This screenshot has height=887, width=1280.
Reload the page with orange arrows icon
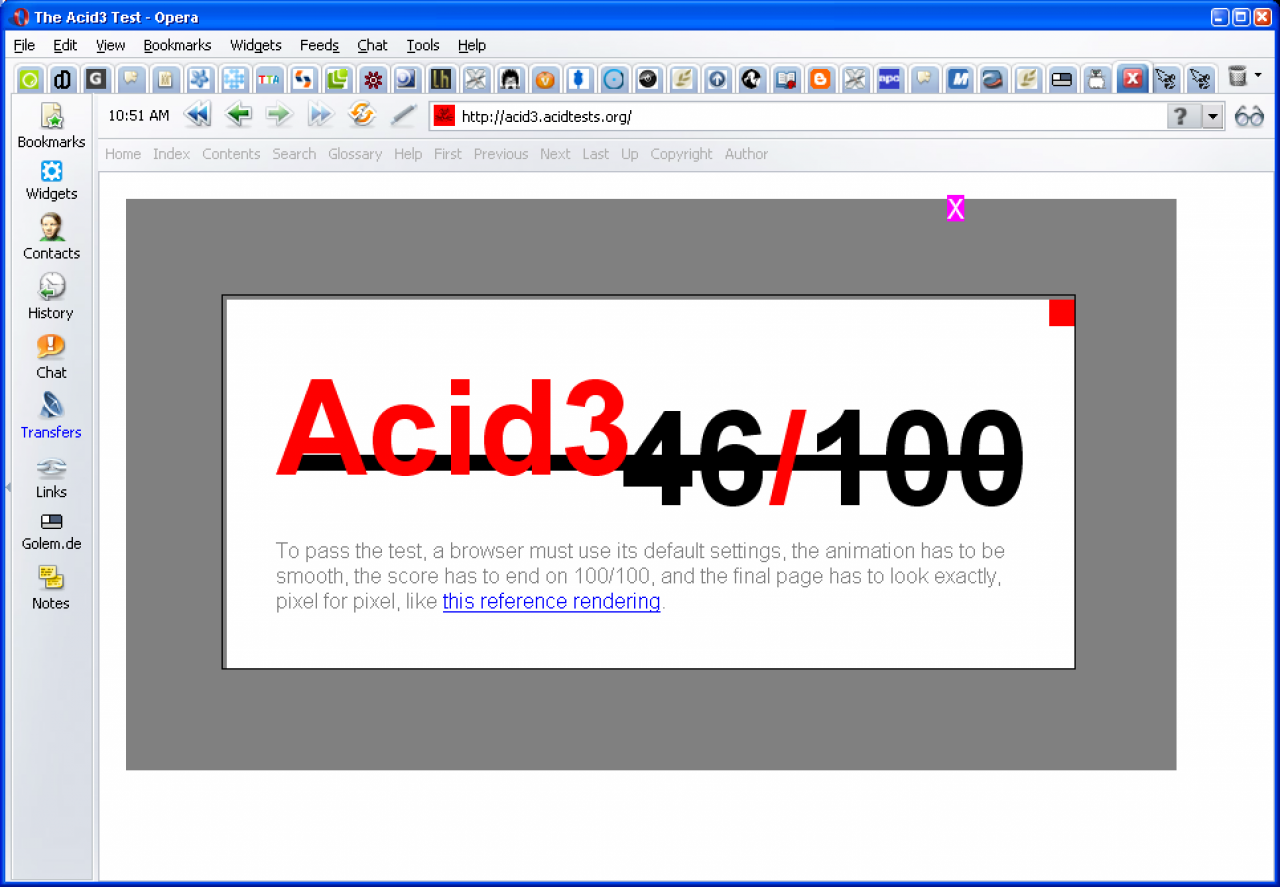pos(361,115)
